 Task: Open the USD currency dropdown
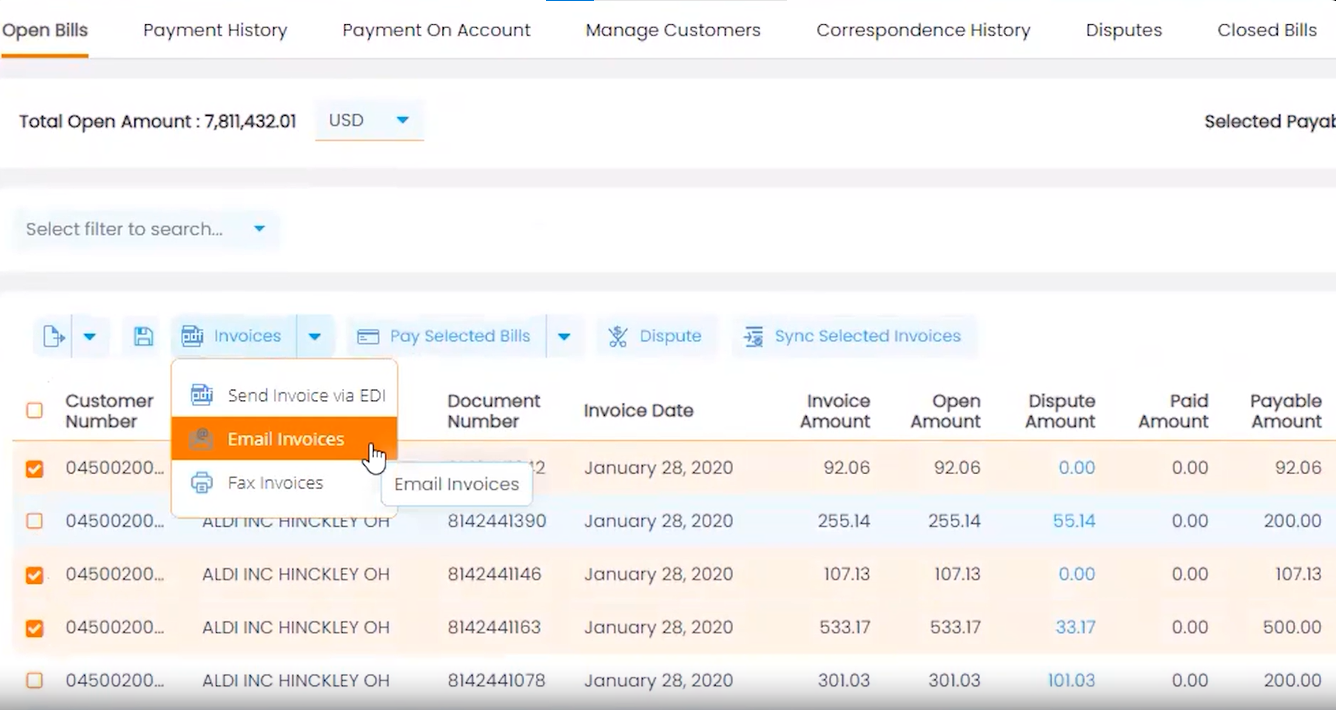(x=369, y=120)
